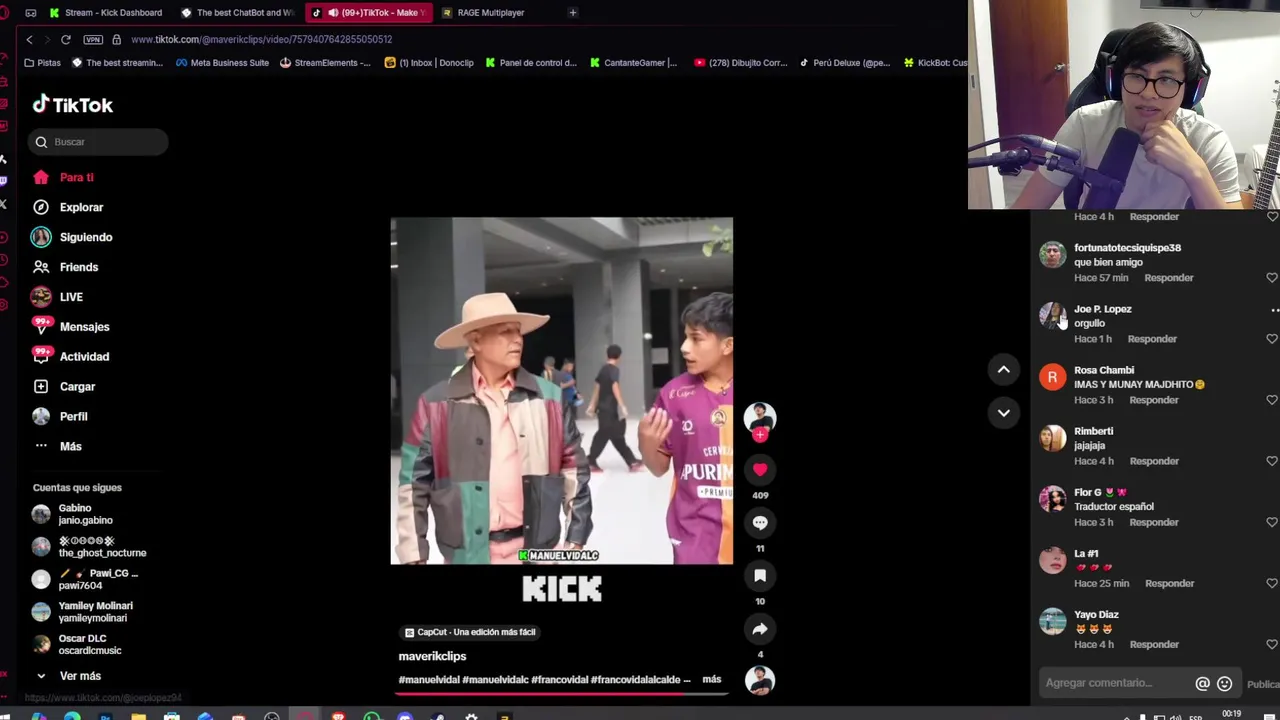Screen dimensions: 1280x720
Task: Like fortunatotecsiquispe38's comment heart
Action: click(x=1272, y=278)
